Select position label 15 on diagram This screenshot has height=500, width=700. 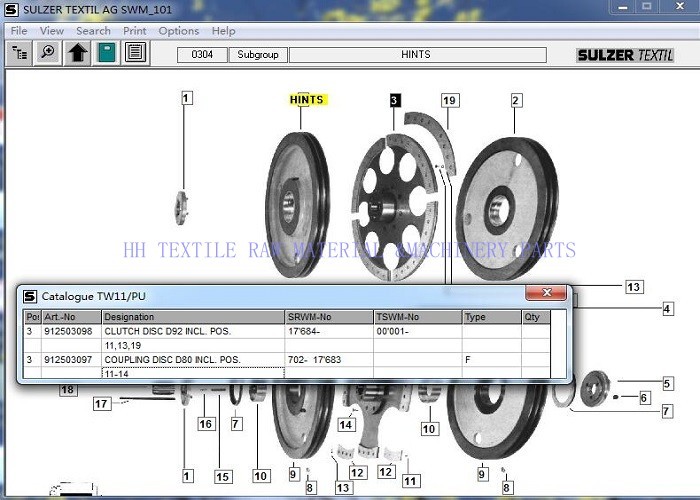point(223,477)
